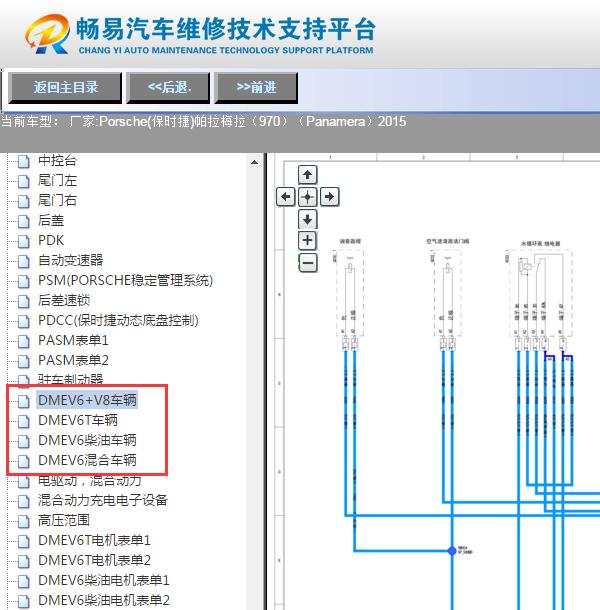Click the document icon beside 尾门左

click(24, 181)
